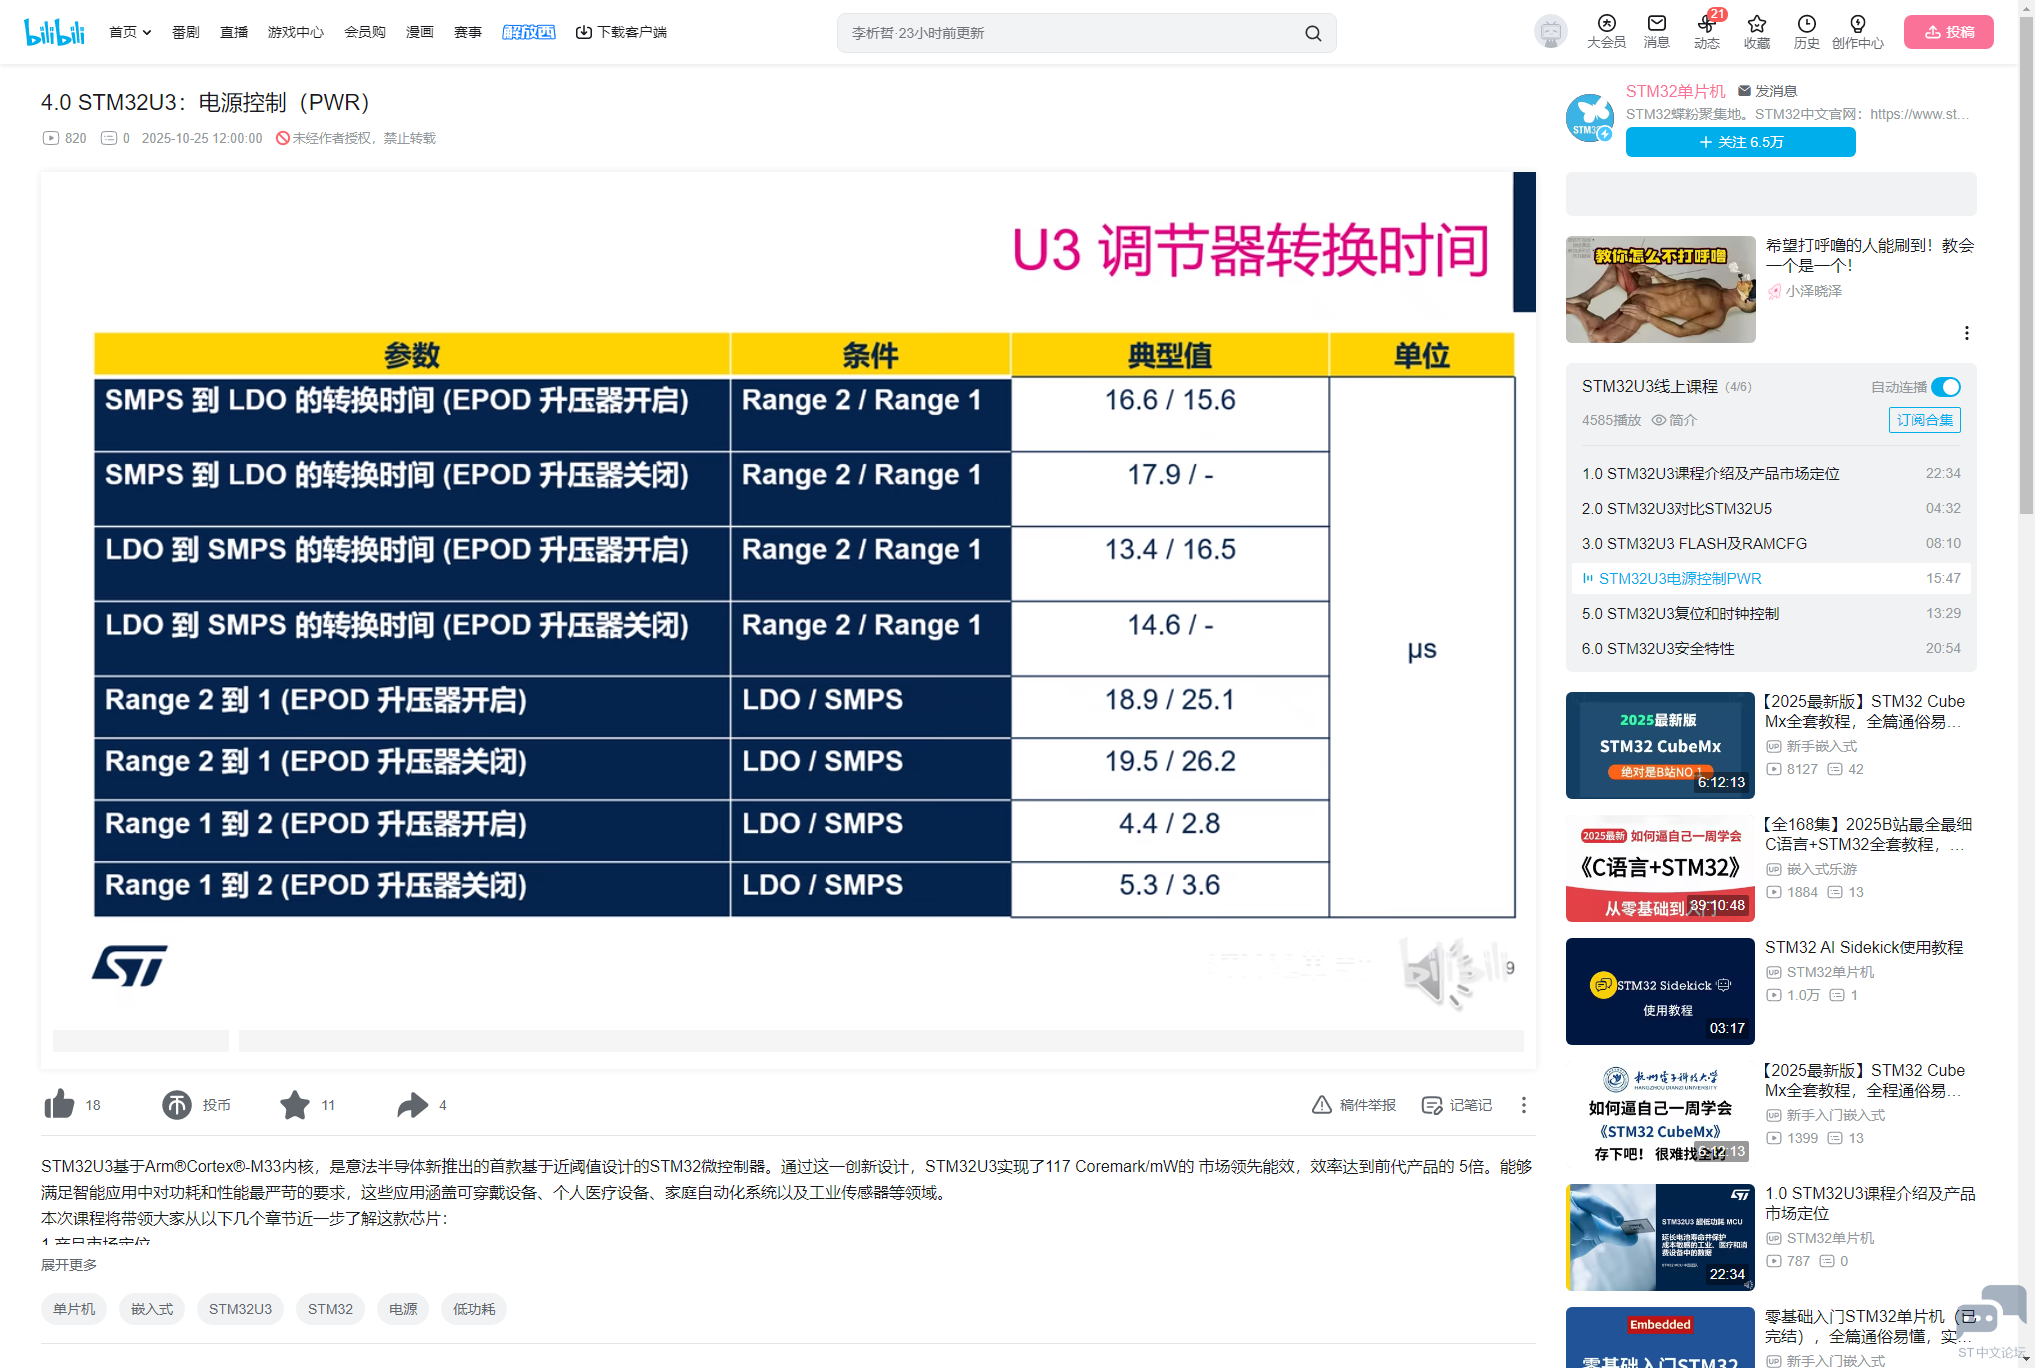This screenshot has width=2035, height=1368.
Task: Follow STM32单片机 with 关注 button
Action: click(x=1740, y=142)
